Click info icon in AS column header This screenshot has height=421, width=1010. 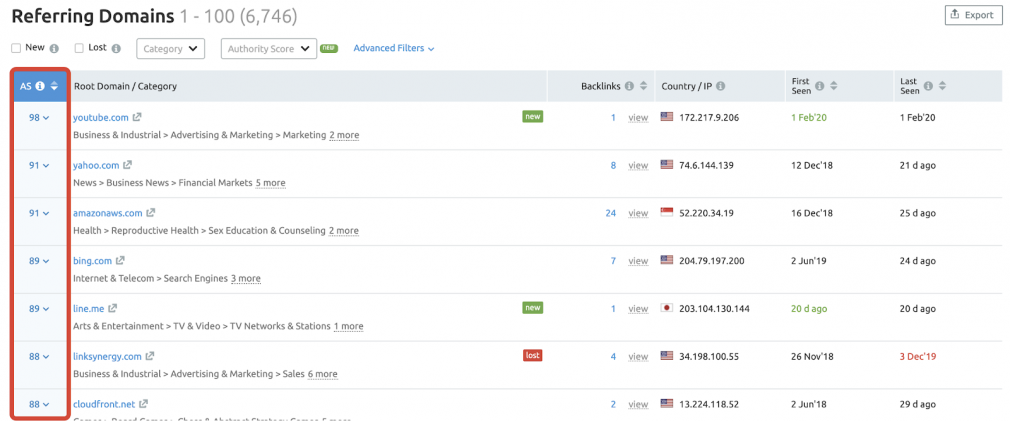tap(40, 86)
